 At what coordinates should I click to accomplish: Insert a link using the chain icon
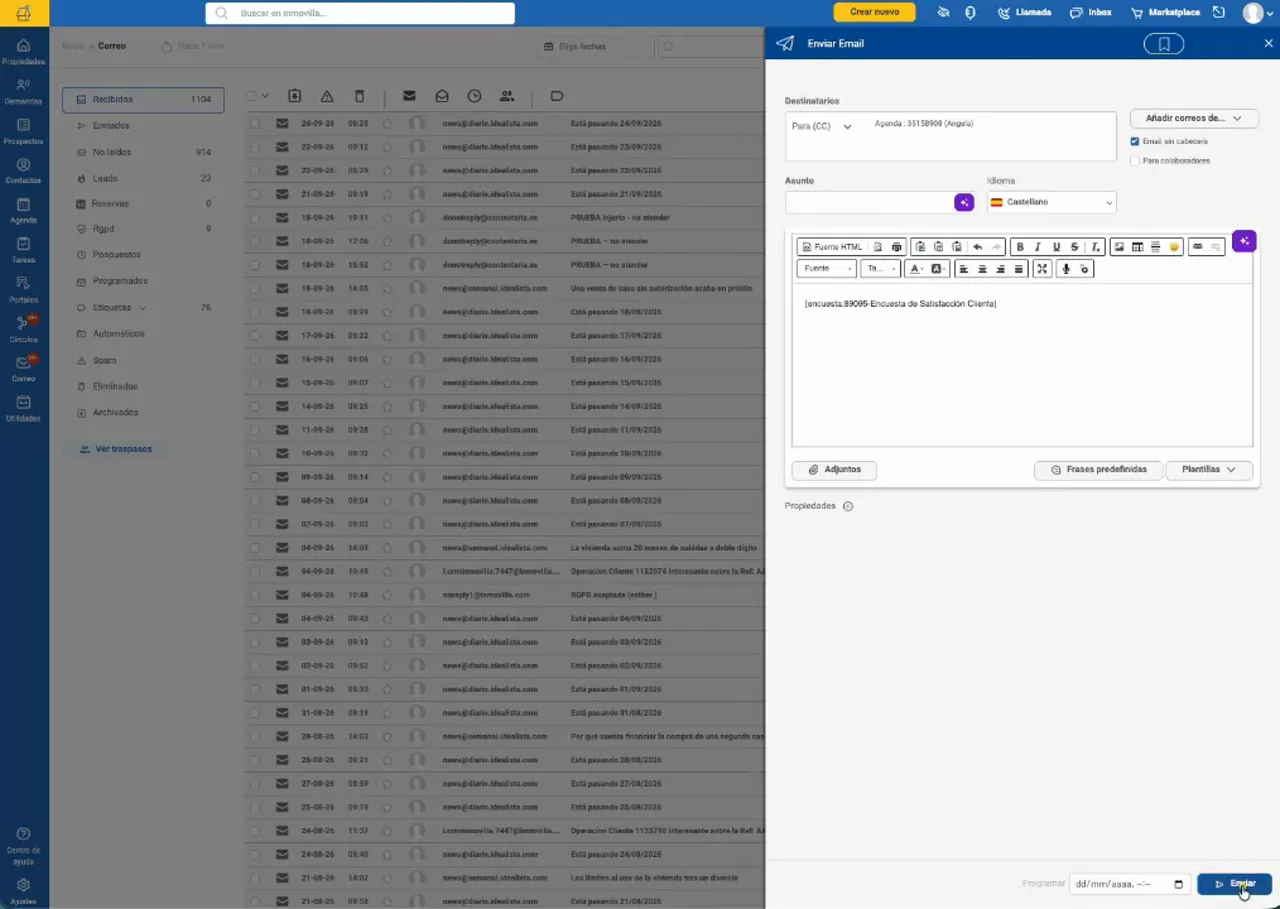(x=1197, y=247)
